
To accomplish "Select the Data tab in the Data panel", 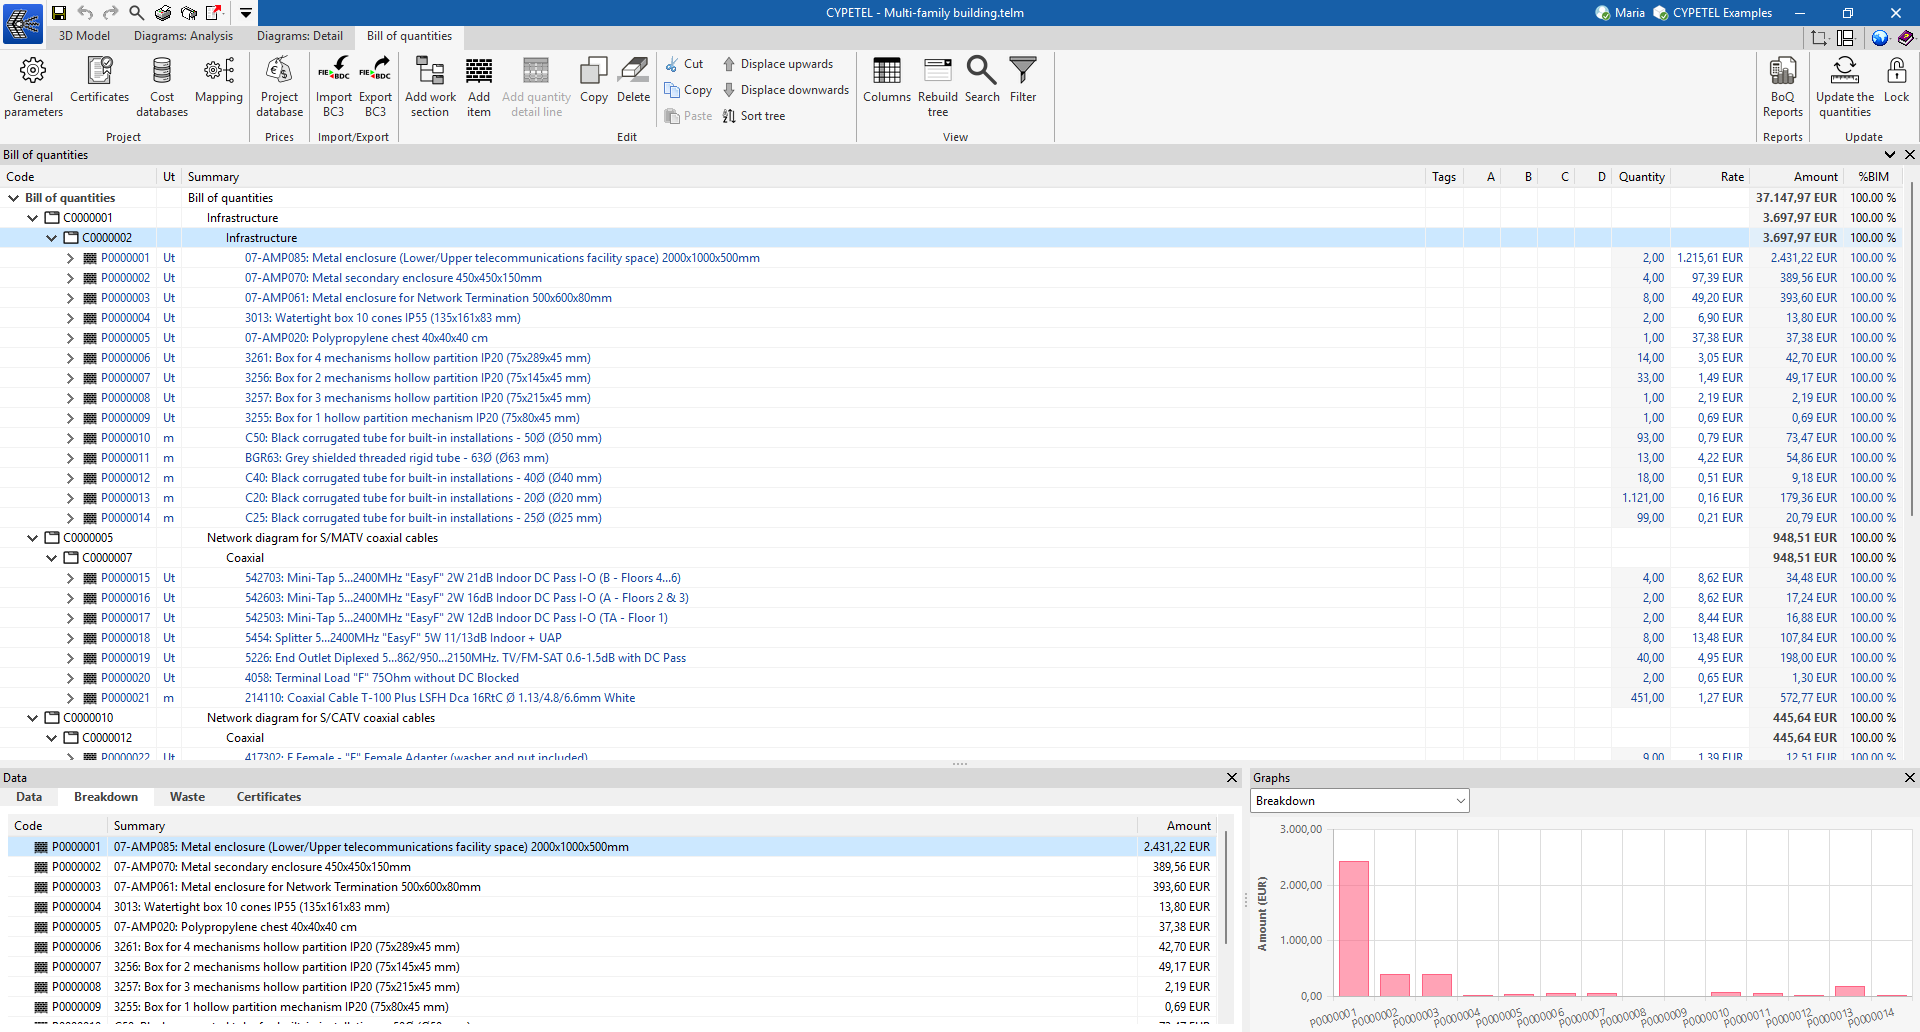I will [29, 797].
